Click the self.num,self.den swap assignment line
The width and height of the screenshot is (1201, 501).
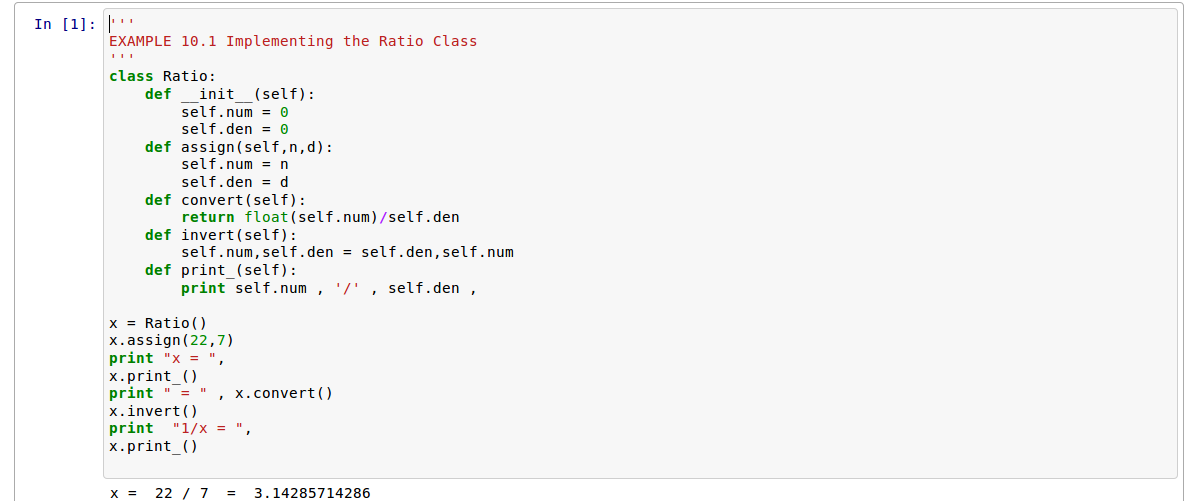point(347,252)
